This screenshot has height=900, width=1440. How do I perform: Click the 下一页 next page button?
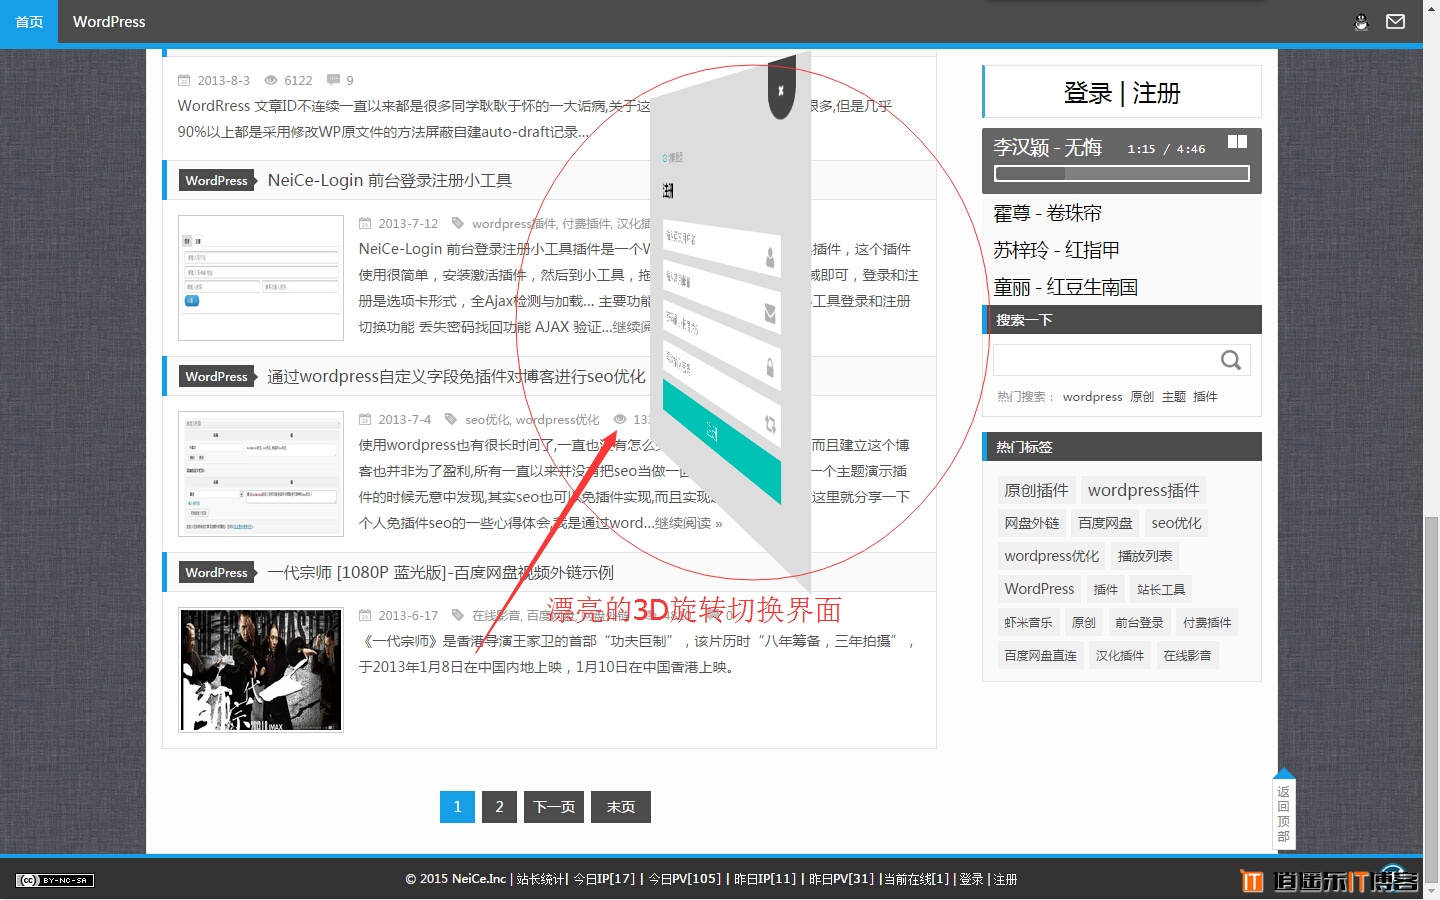point(554,807)
